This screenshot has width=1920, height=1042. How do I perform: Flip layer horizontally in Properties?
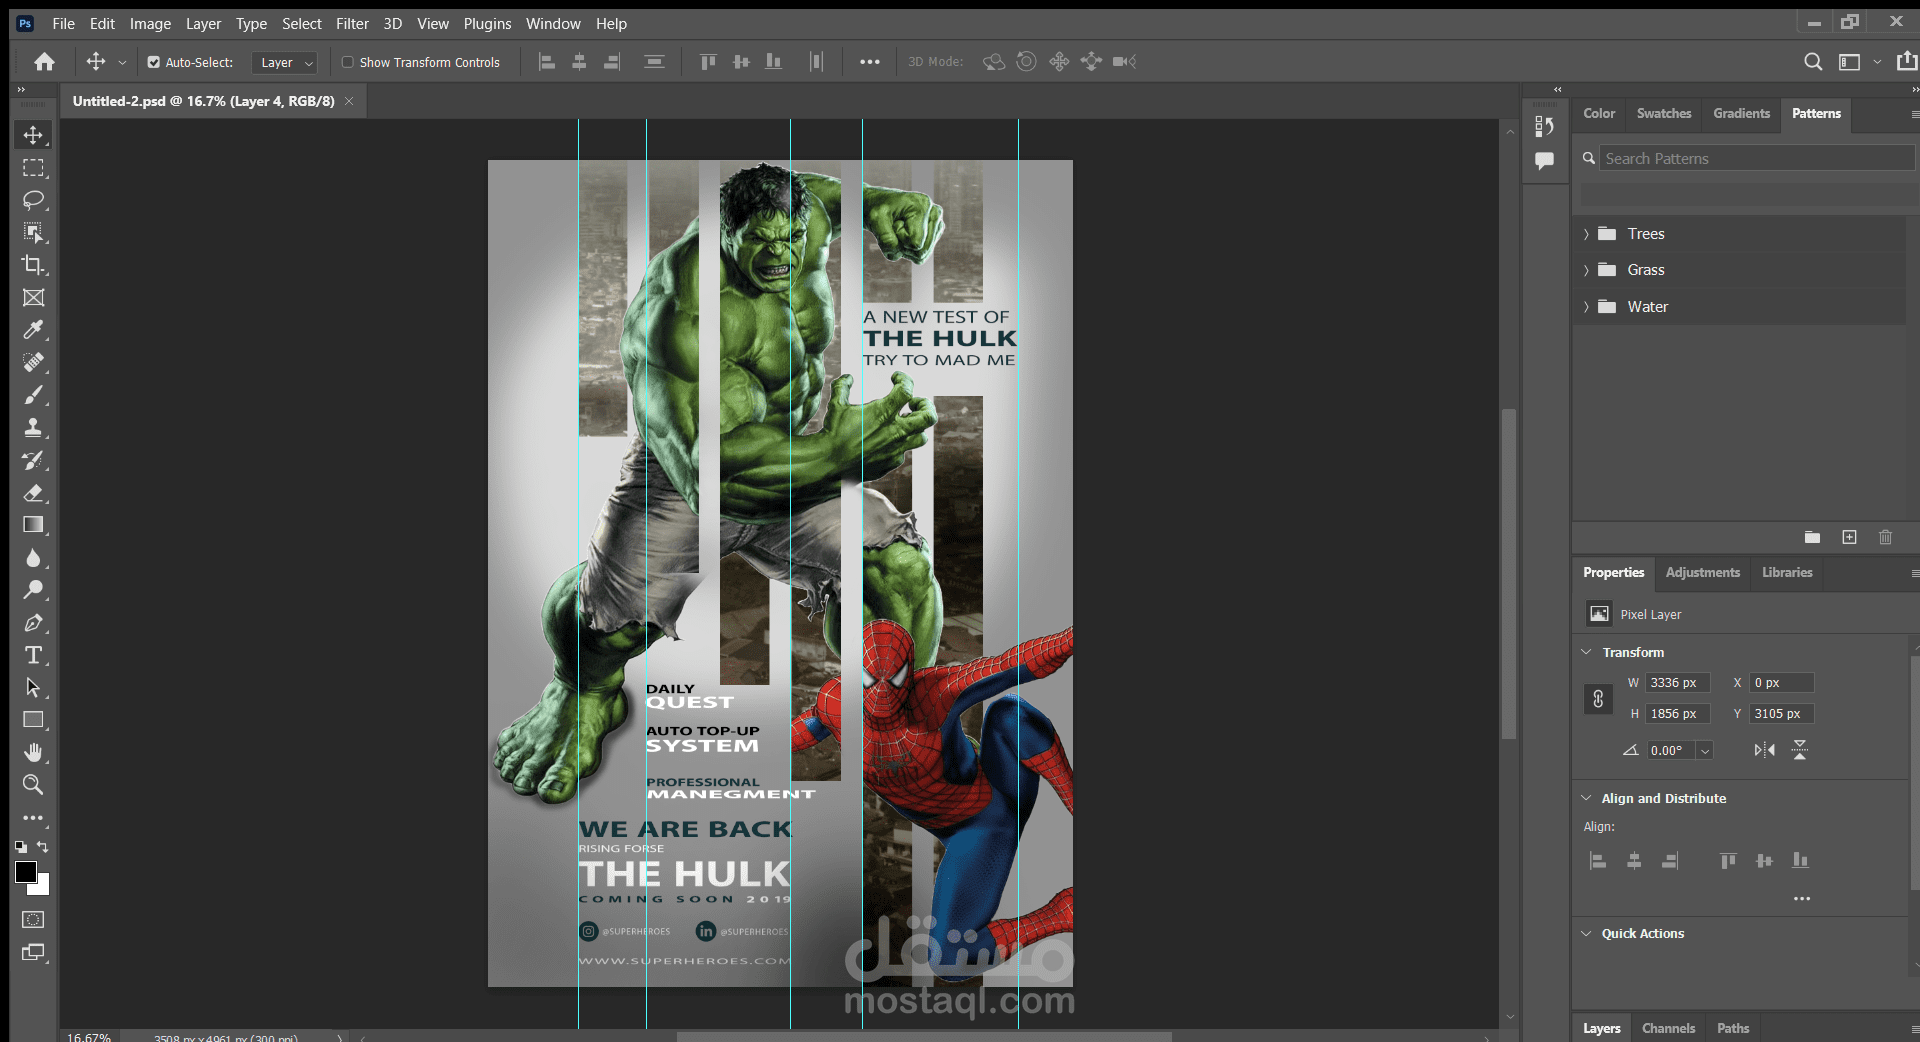(1764, 750)
